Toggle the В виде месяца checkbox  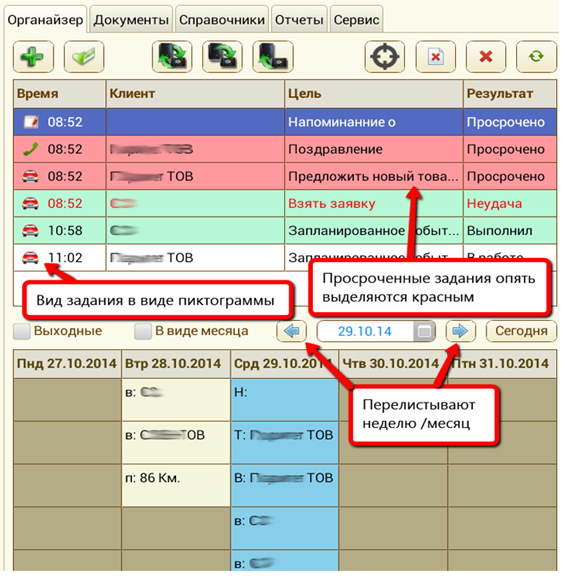(x=143, y=331)
